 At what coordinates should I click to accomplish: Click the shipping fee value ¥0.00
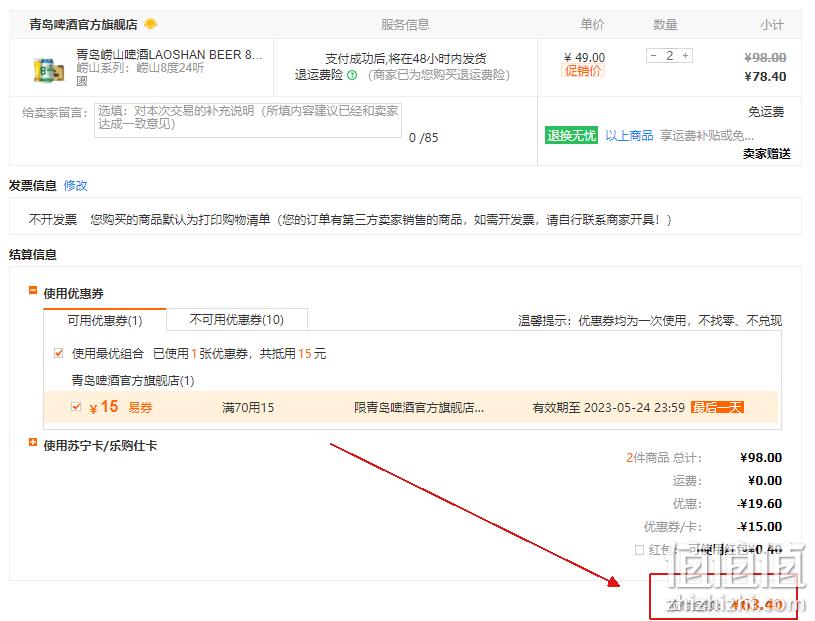click(x=765, y=481)
